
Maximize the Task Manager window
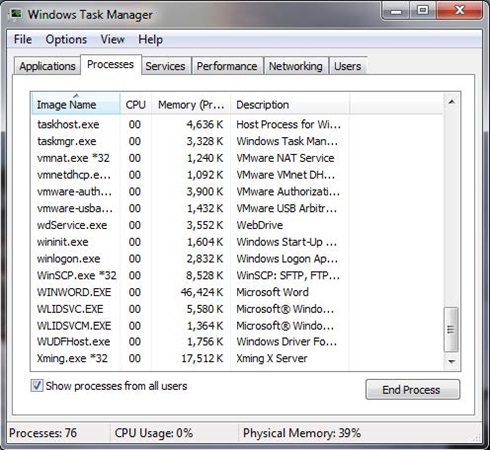(x=423, y=11)
